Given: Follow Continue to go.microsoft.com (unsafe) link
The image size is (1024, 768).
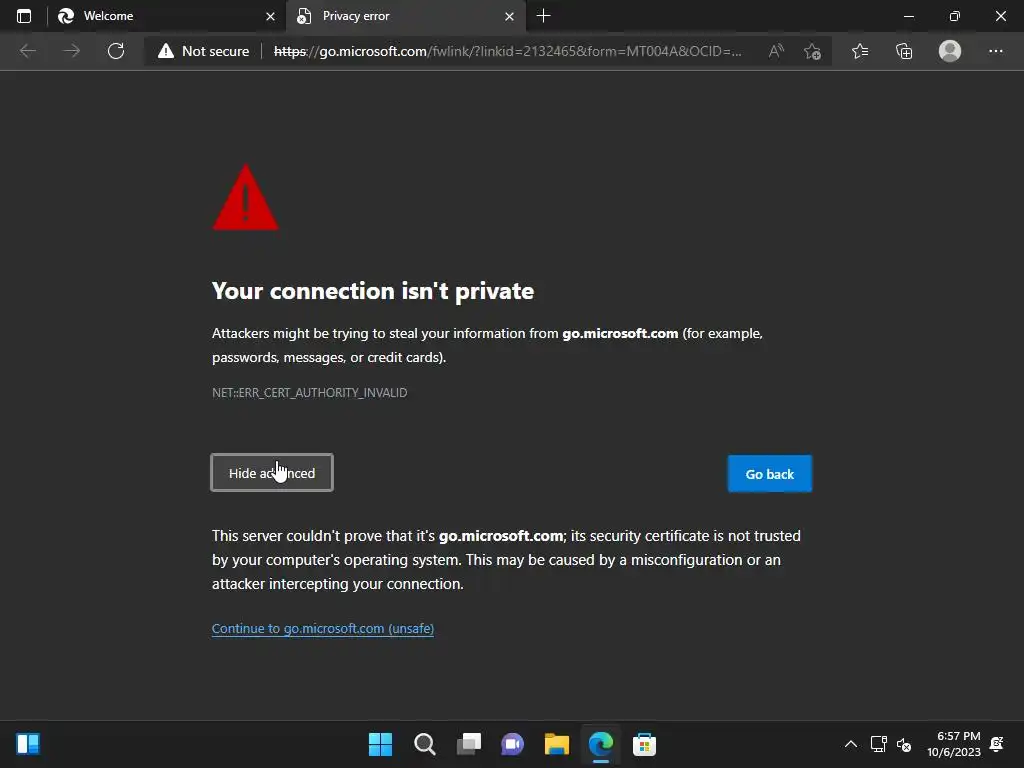Looking at the screenshot, I should click(323, 628).
